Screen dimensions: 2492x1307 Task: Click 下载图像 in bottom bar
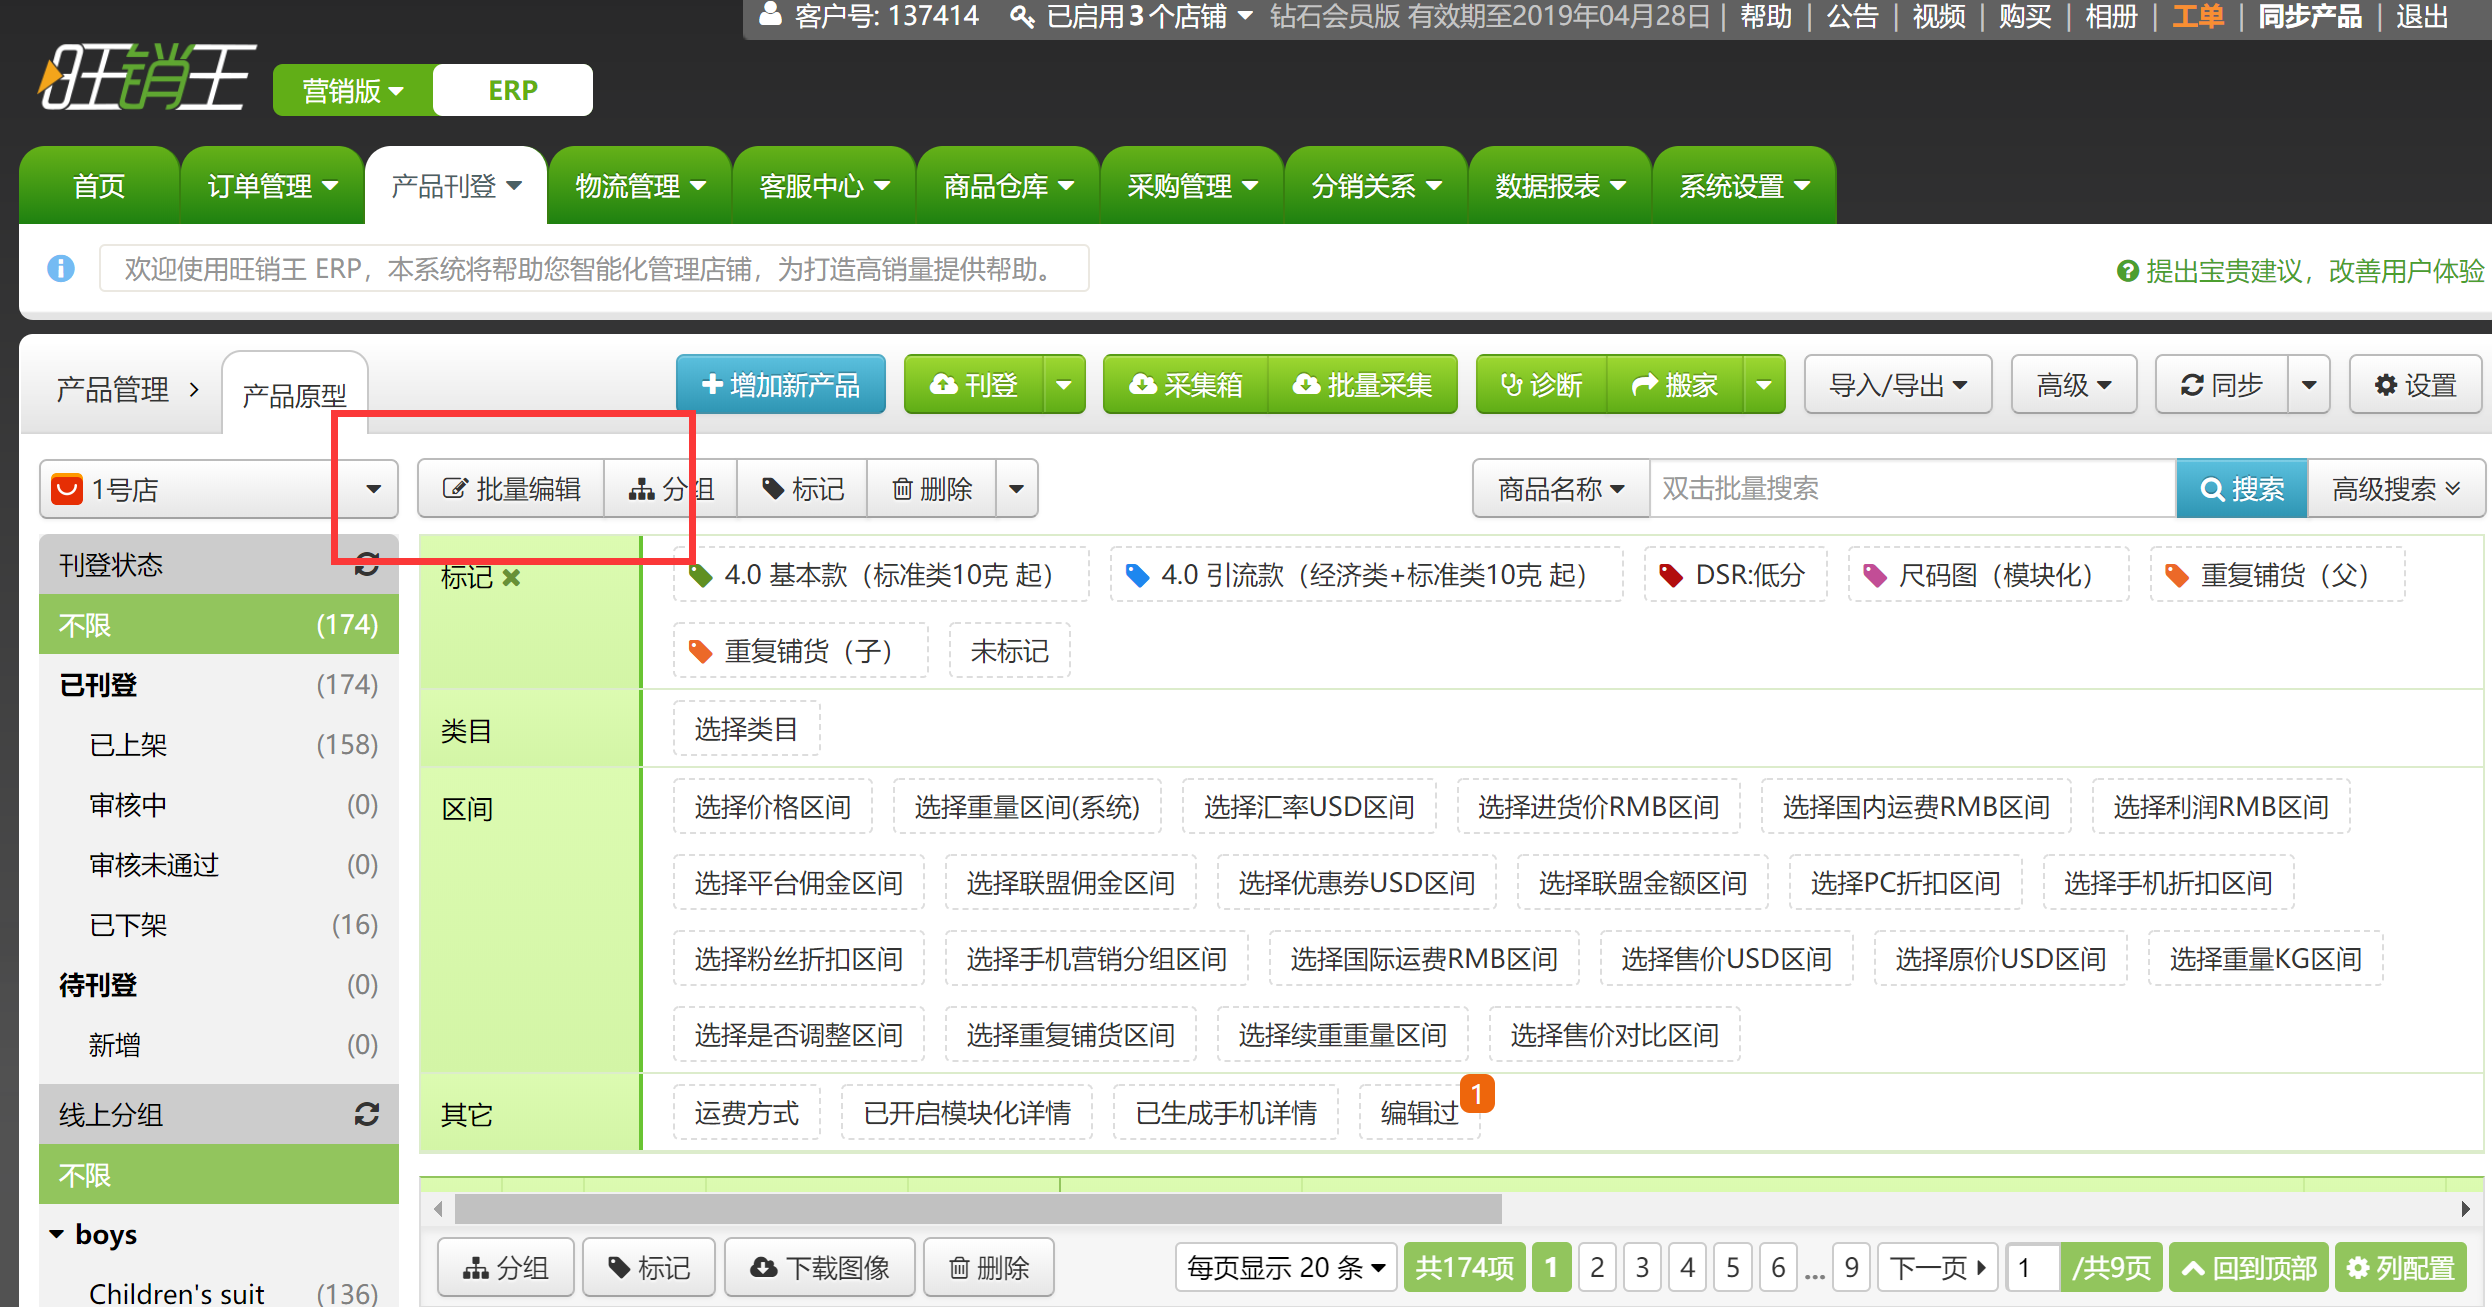pyautogui.click(x=820, y=1267)
